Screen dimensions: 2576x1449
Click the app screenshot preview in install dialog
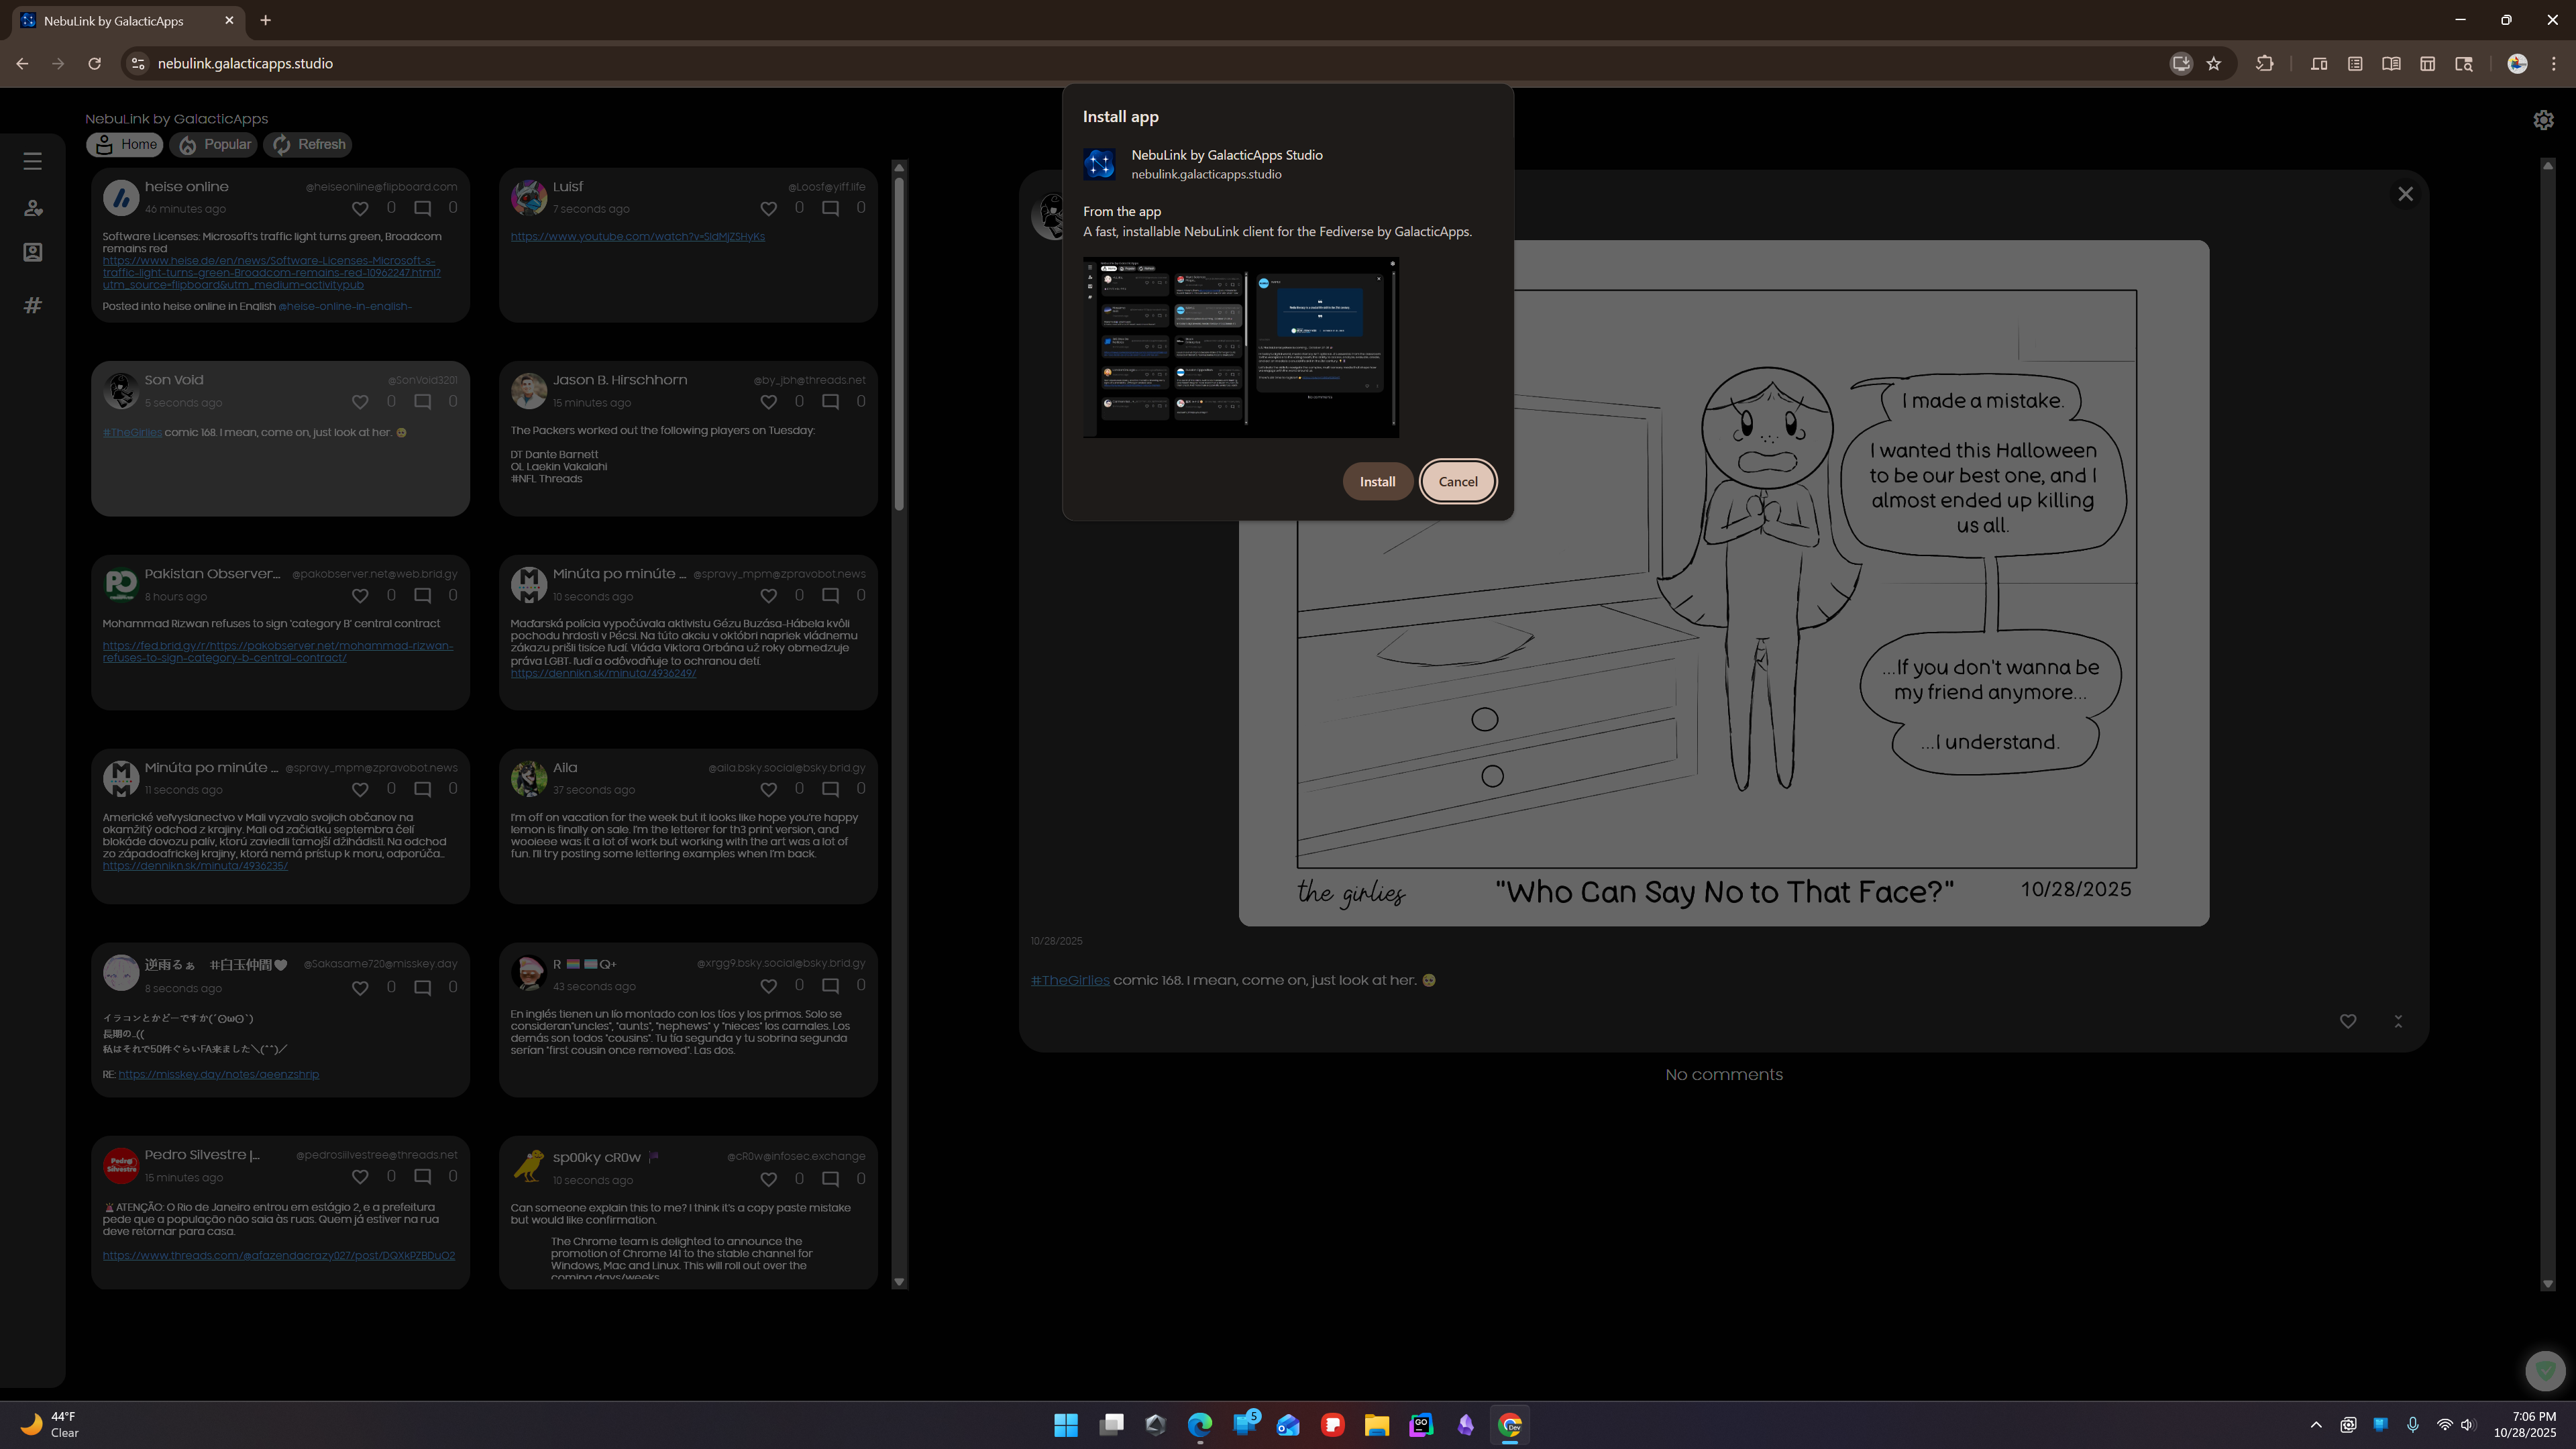pyautogui.click(x=1241, y=347)
